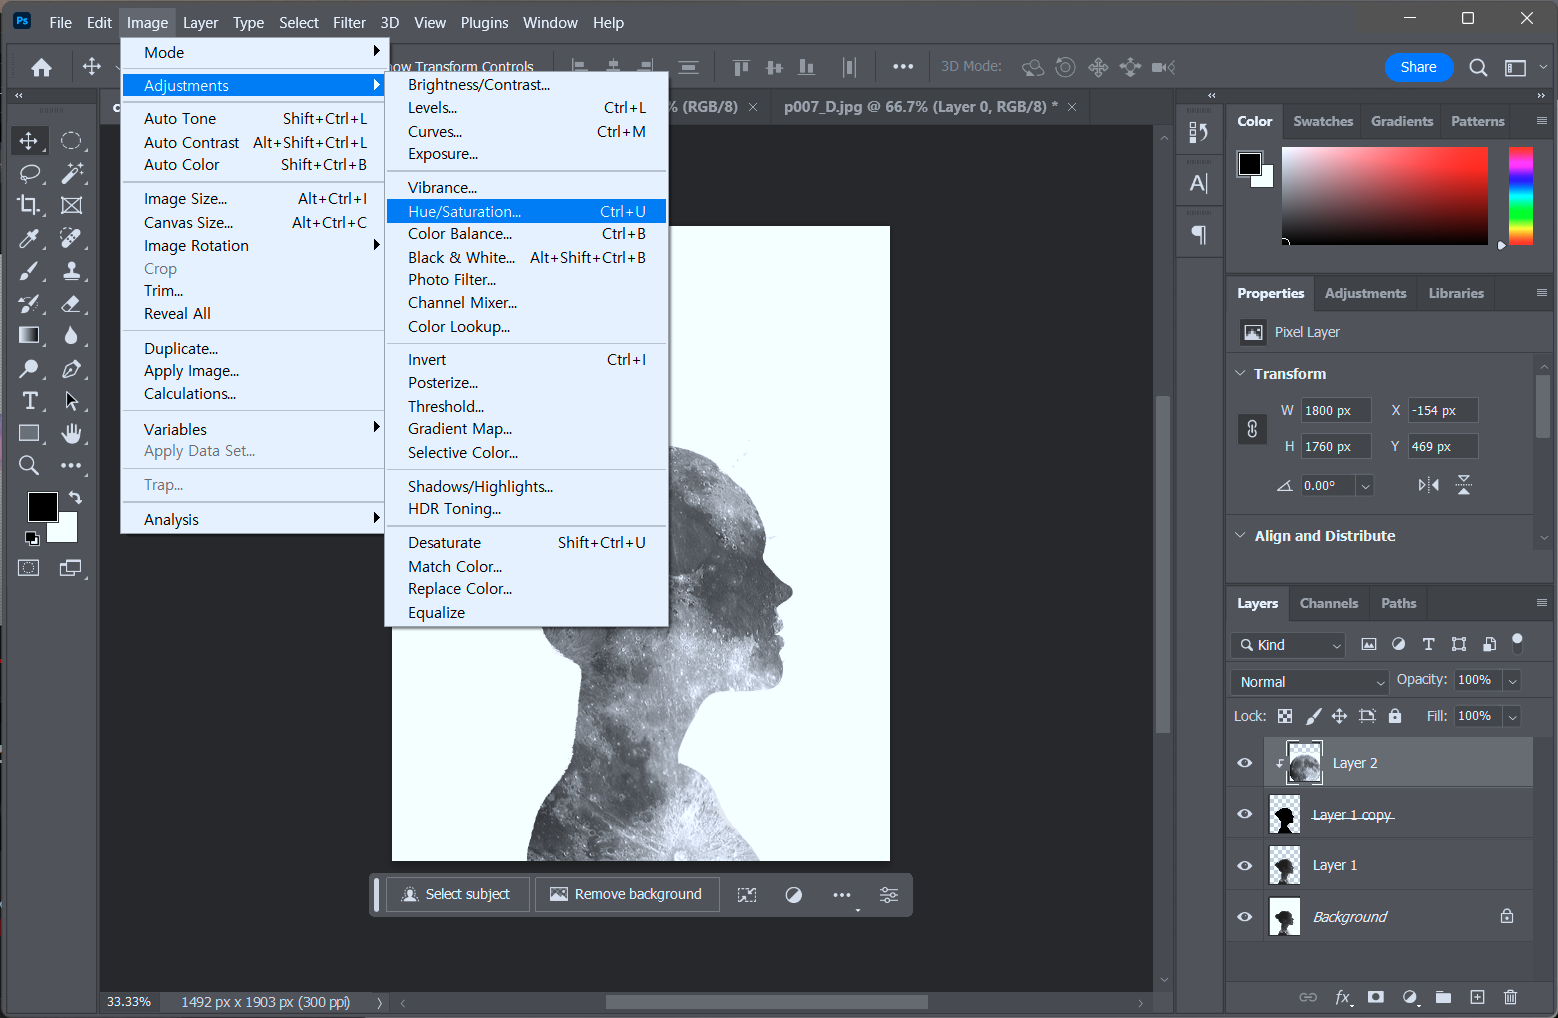This screenshot has height=1018, width=1558.
Task: Choose Hue/Saturation from Adjustments submenu
Action: 527,211
